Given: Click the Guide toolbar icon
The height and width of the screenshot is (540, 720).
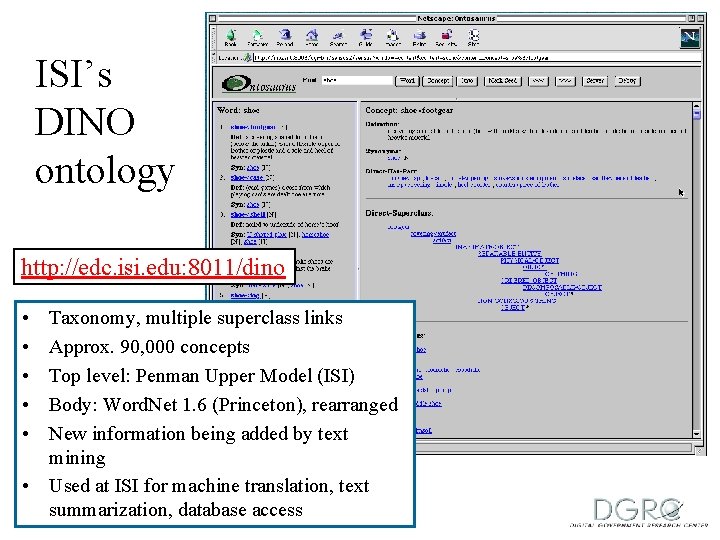Looking at the screenshot, I should 366,37.
